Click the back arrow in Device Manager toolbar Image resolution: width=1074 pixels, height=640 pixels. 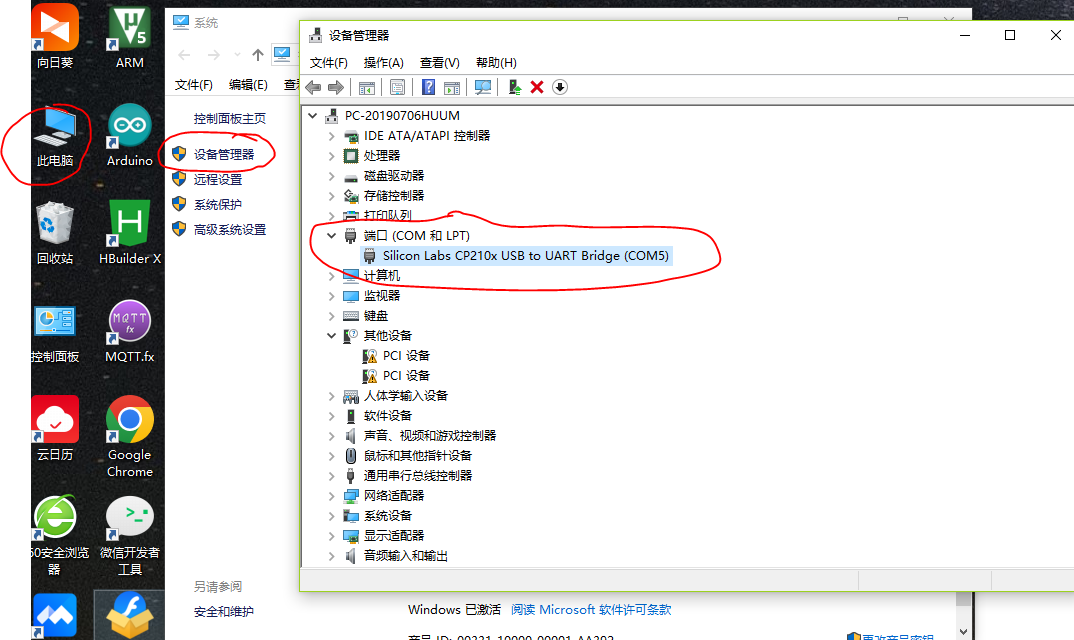coord(314,87)
